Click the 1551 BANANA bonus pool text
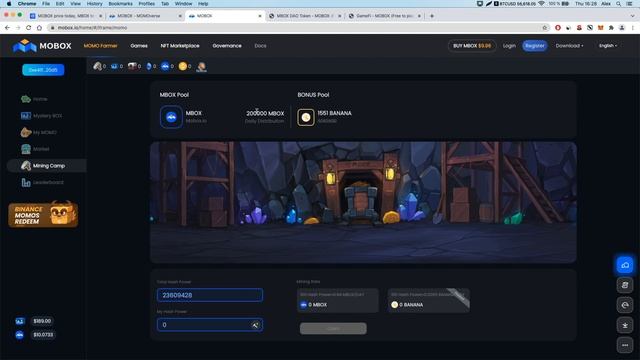The width and height of the screenshot is (640, 360). pos(334,113)
